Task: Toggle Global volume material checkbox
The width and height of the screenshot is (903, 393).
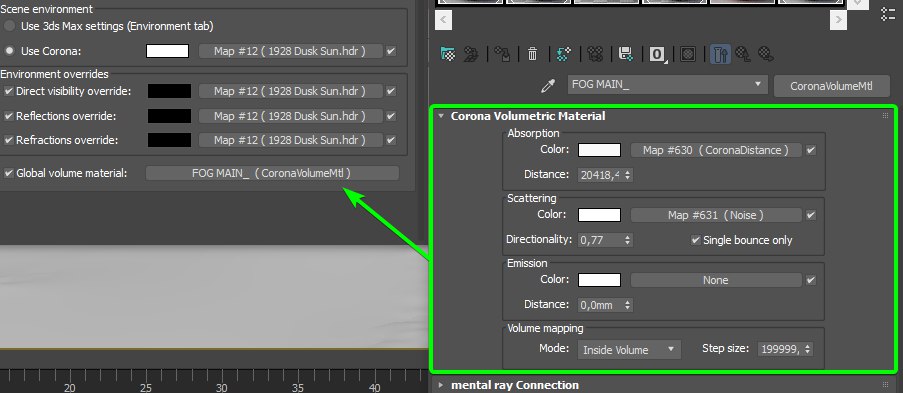Action: [9, 173]
